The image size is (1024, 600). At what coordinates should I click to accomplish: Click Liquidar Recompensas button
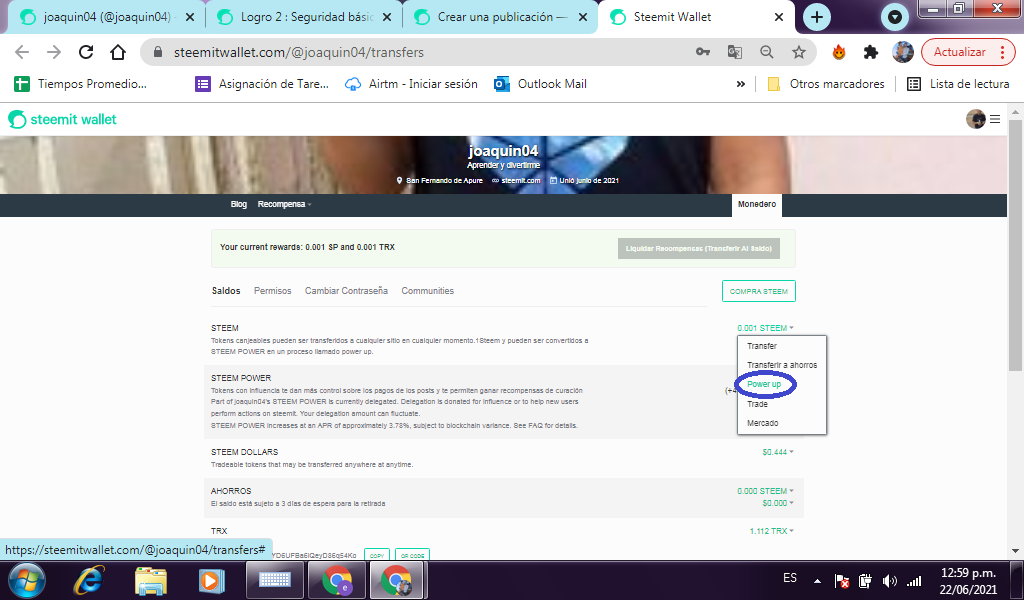[699, 248]
